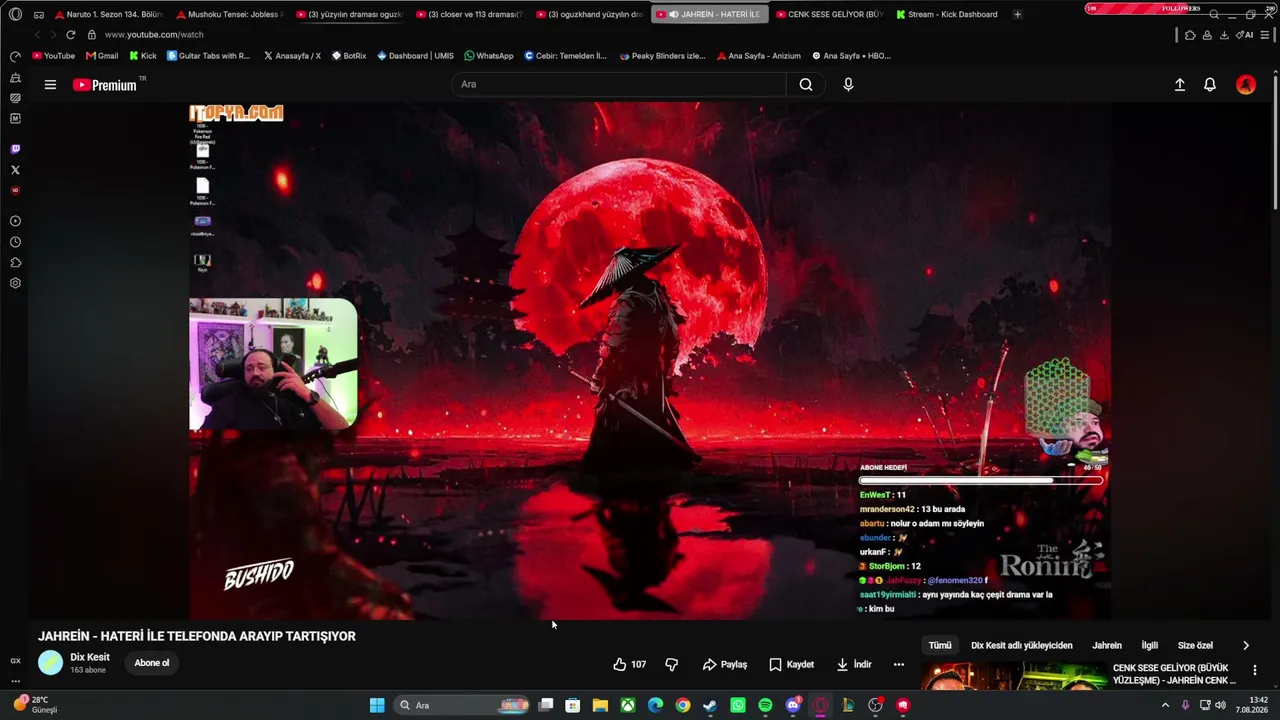Open Twitch in the Opera sidebar

tap(15, 149)
